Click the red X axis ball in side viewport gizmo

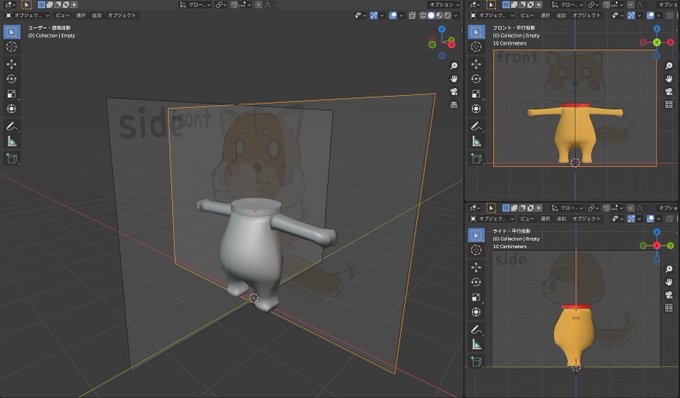657,245
